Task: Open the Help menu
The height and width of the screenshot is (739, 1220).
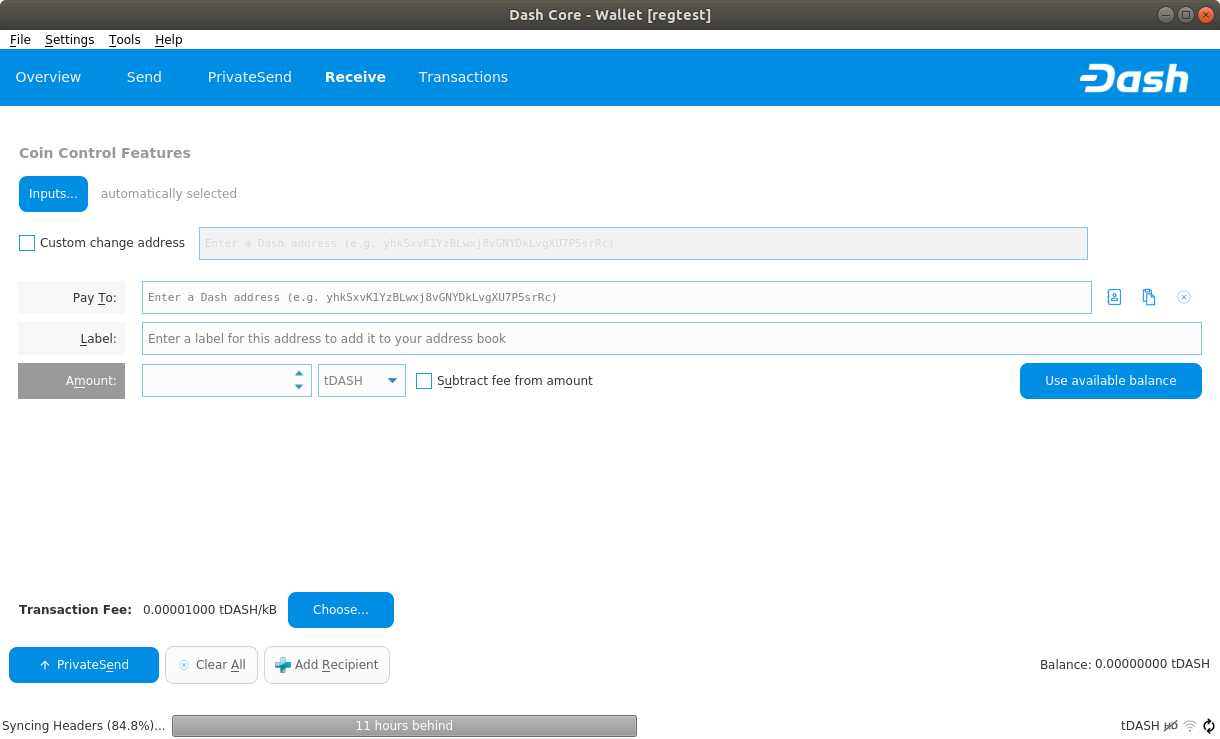Action: tap(169, 39)
